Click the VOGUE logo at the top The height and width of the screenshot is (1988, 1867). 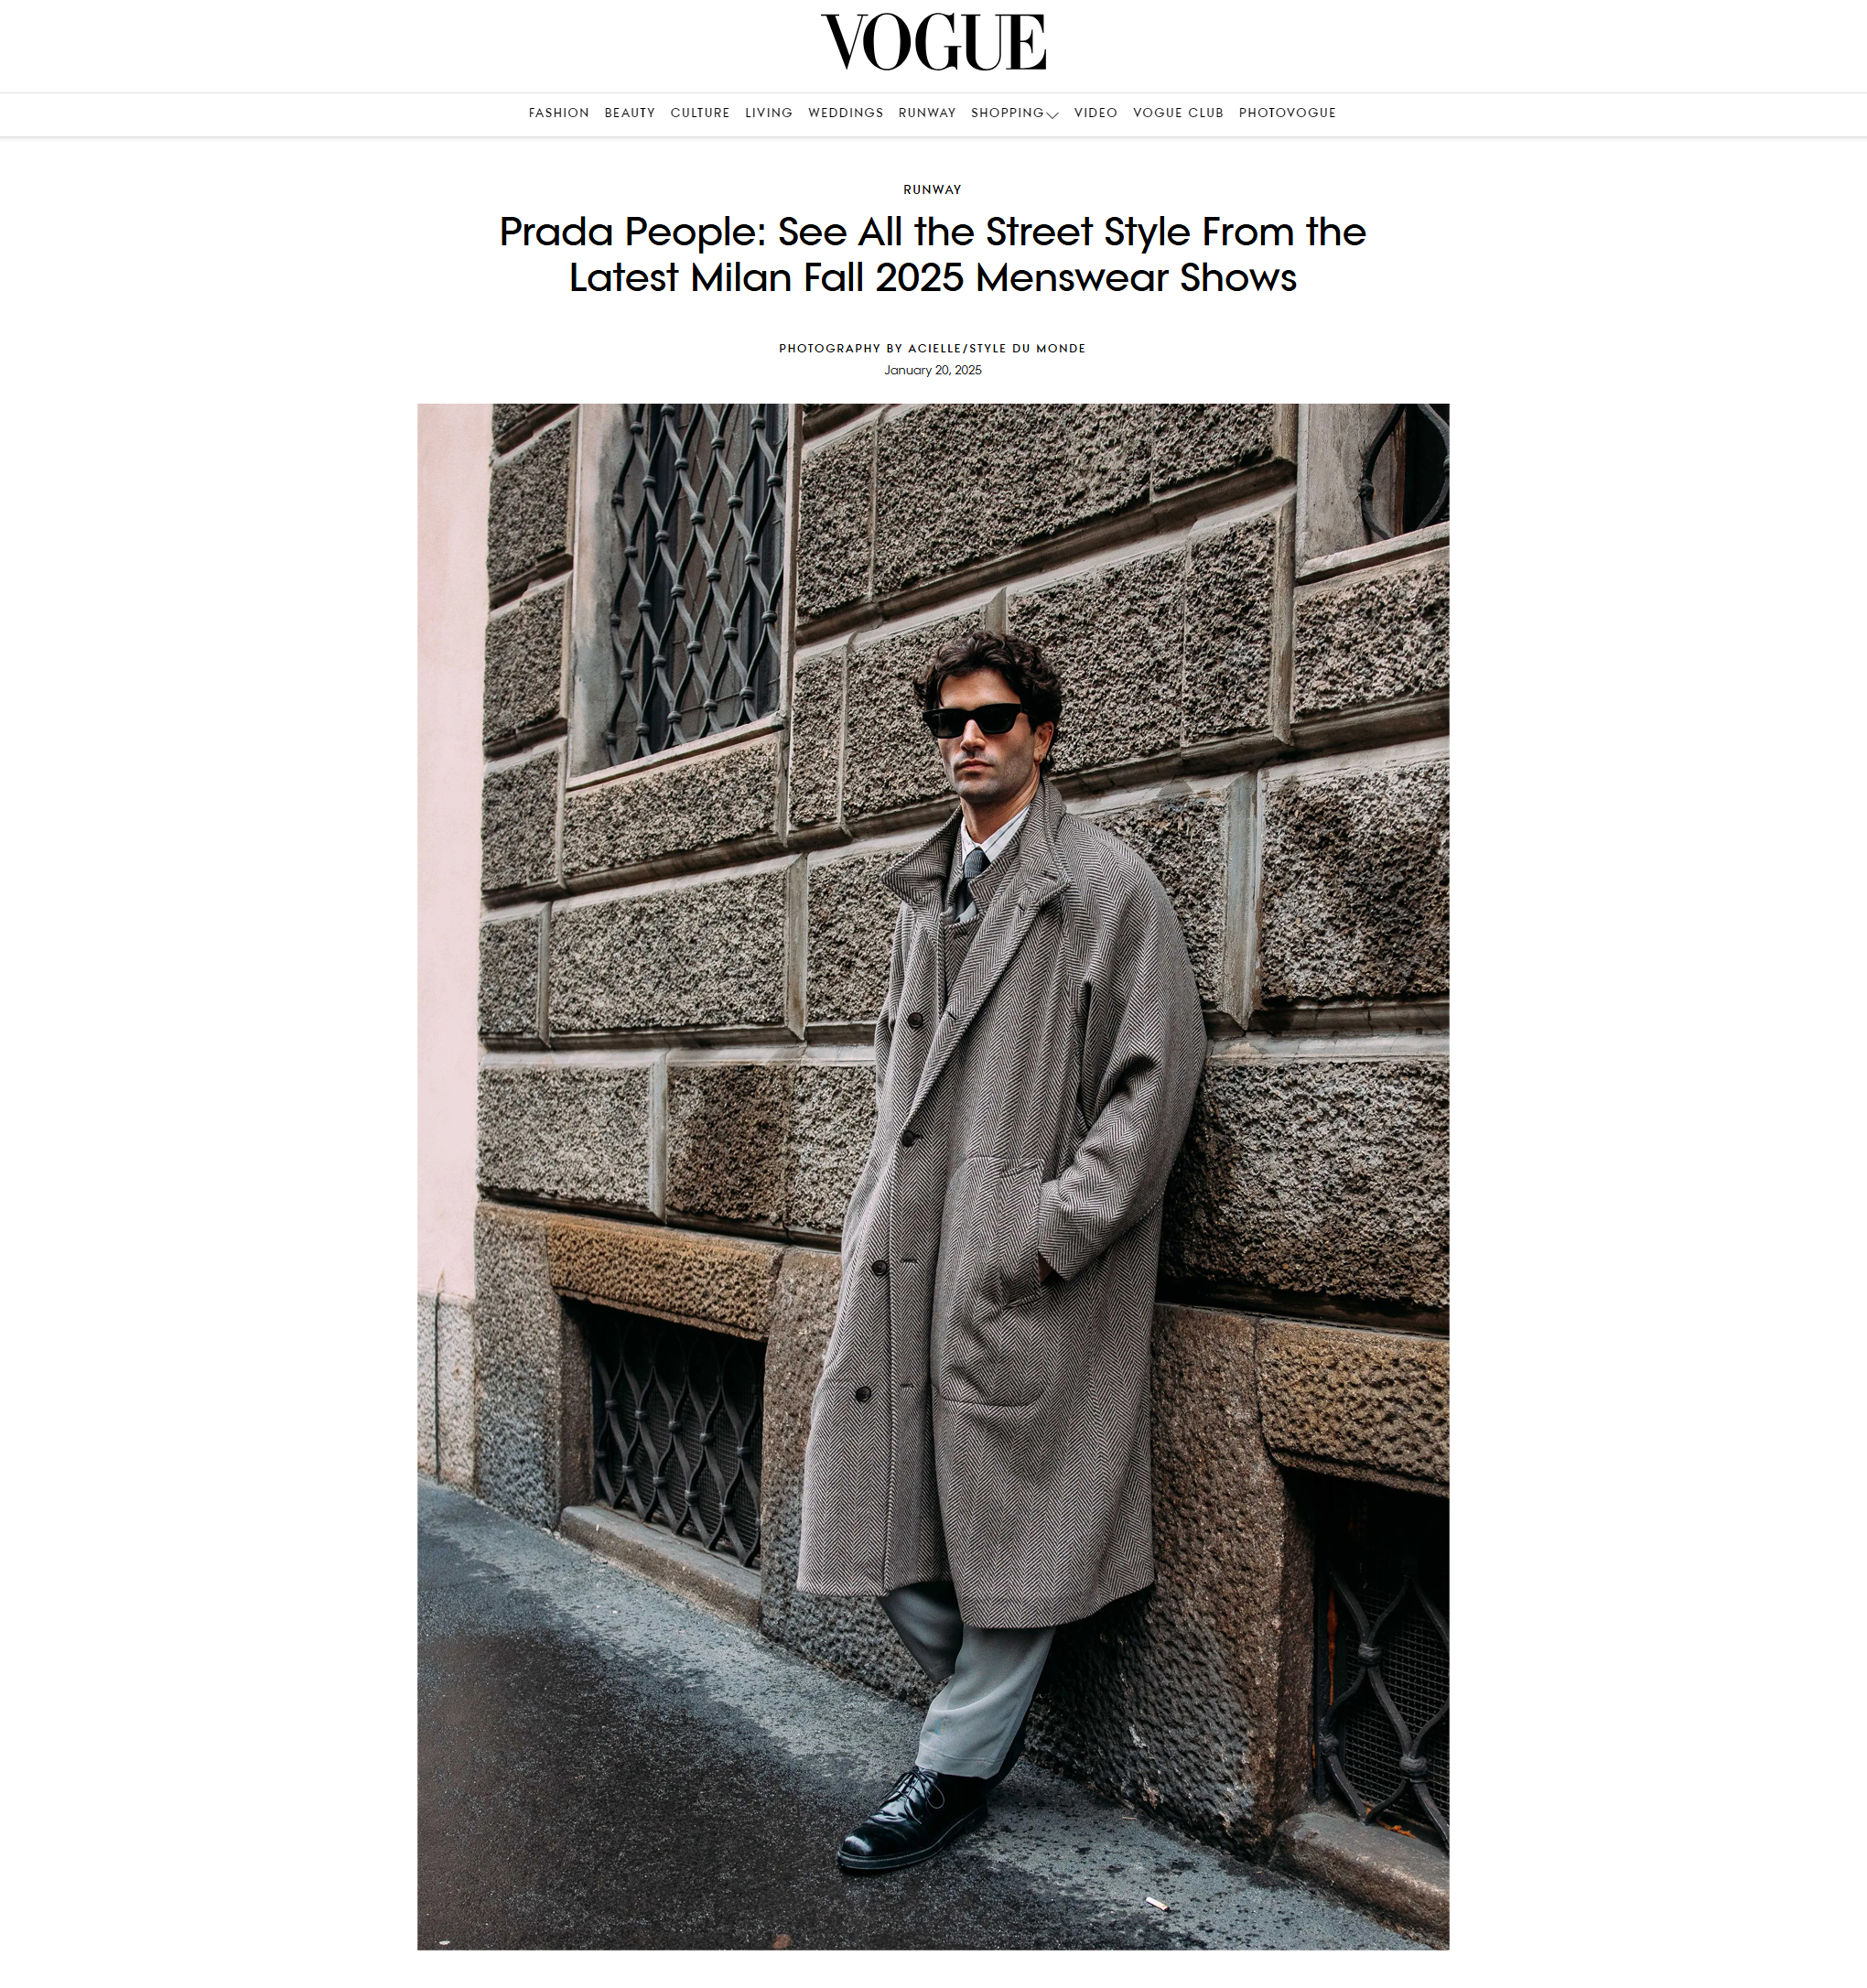933,43
